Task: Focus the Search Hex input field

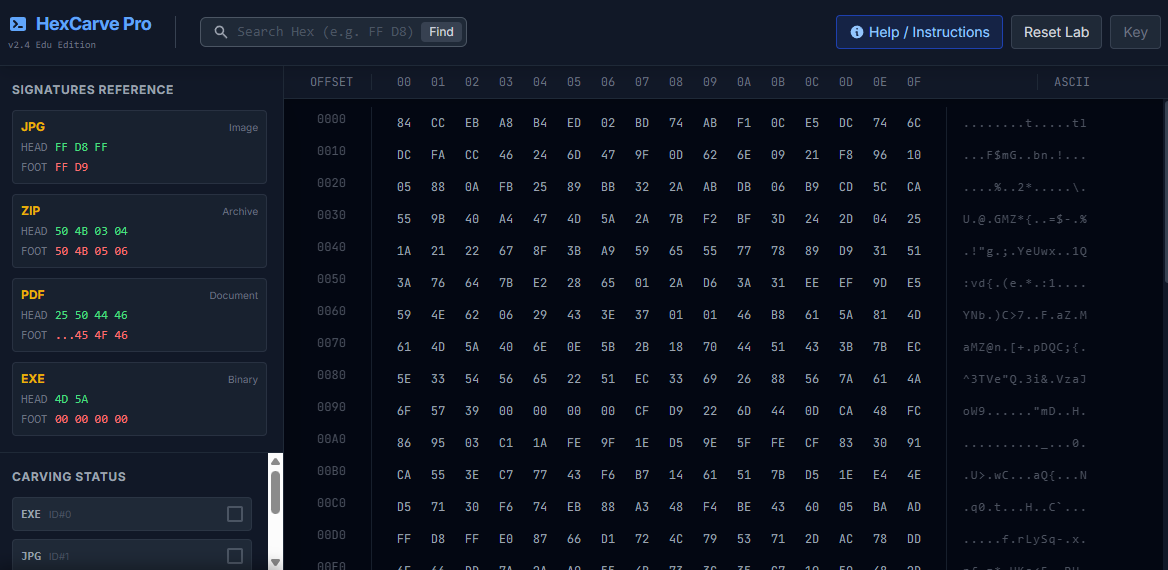Action: [325, 32]
